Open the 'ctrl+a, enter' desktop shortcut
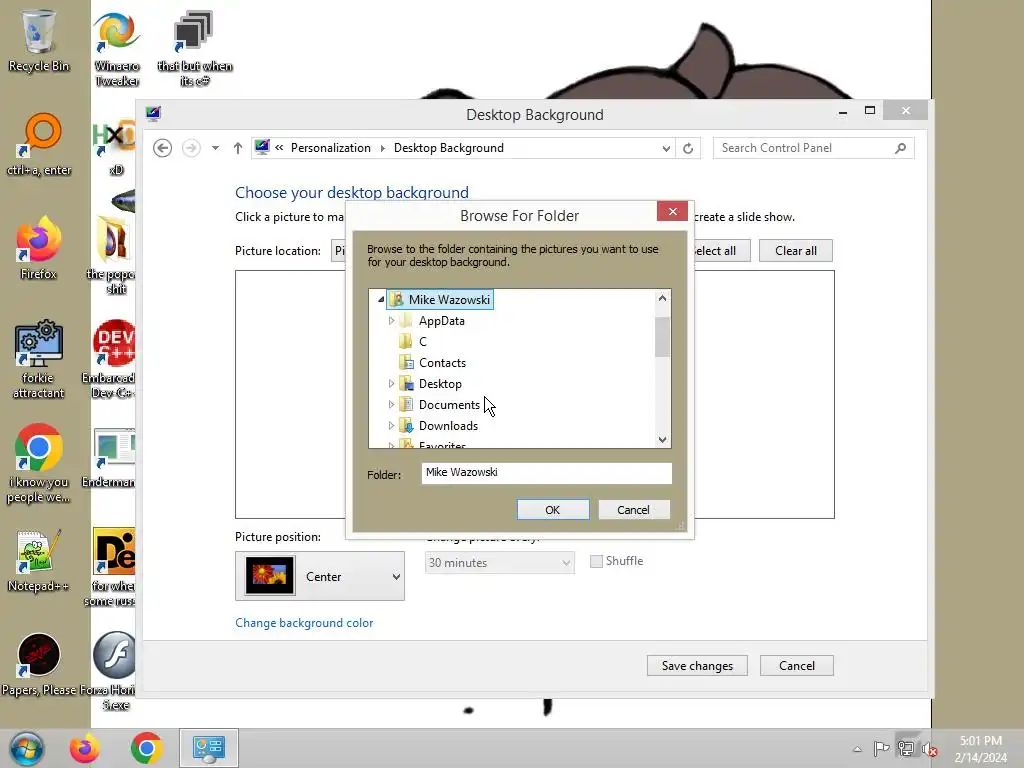Image resolution: width=1024 pixels, height=768 pixels. click(x=39, y=145)
